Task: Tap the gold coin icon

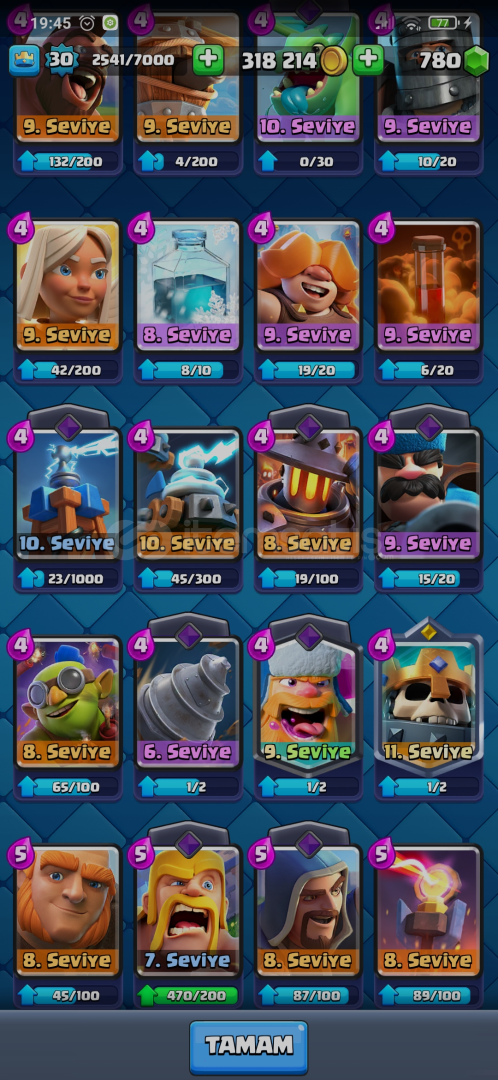Action: 333,61
